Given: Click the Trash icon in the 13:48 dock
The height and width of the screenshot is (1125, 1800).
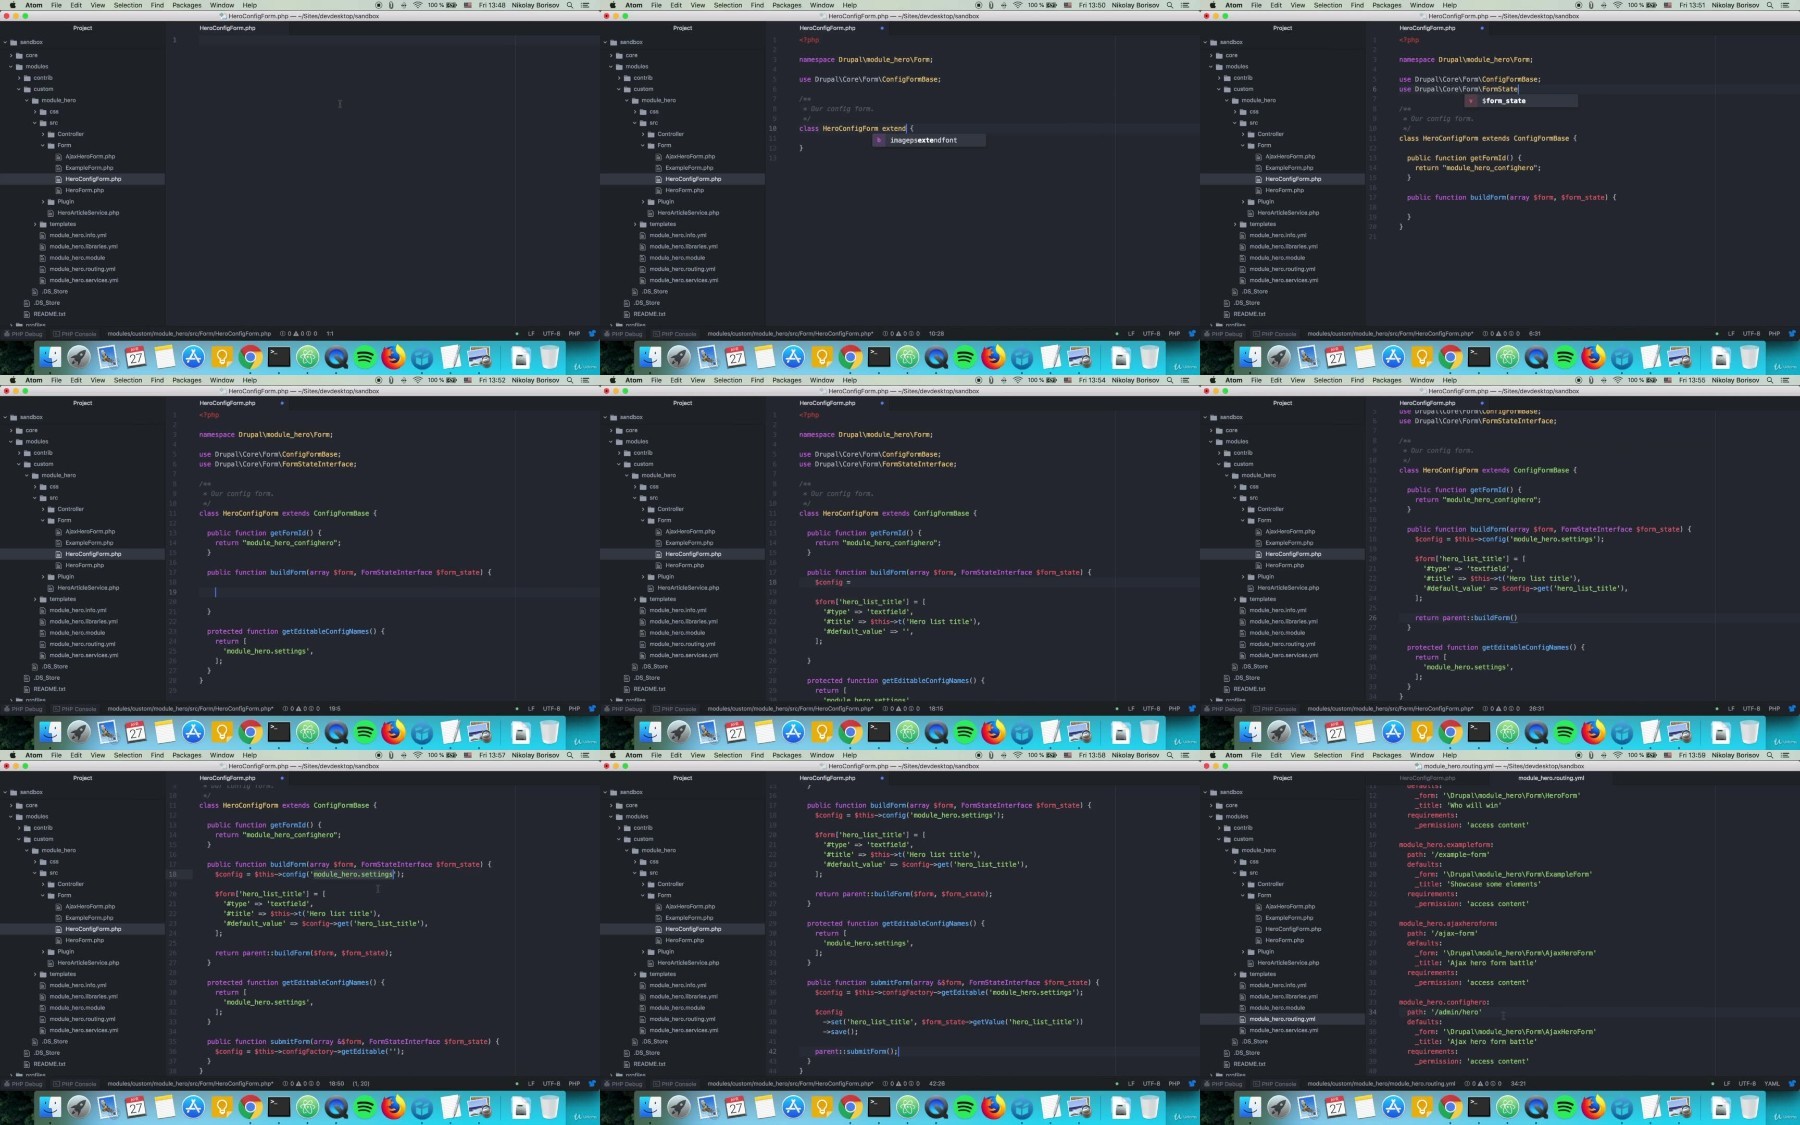Looking at the screenshot, I should click(x=549, y=357).
